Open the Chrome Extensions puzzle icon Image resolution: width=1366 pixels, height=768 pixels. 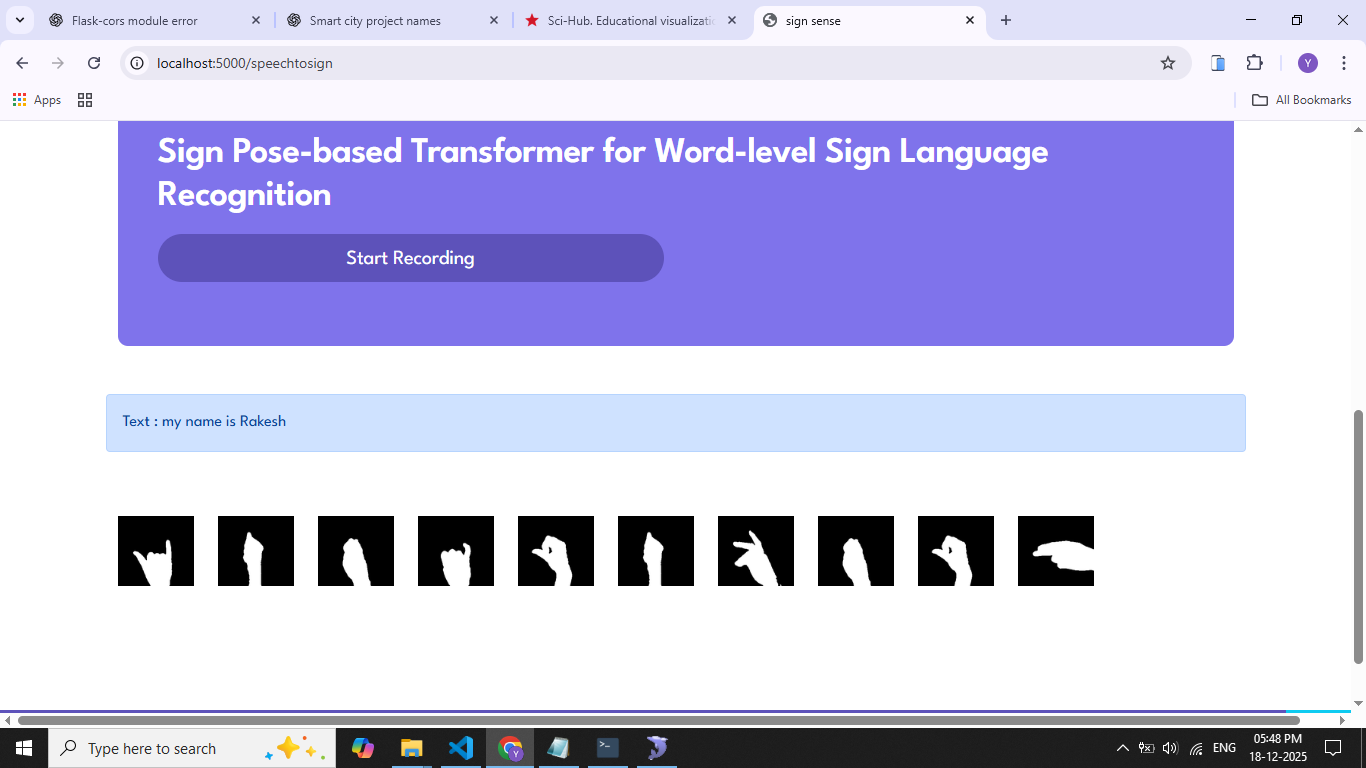1254,63
